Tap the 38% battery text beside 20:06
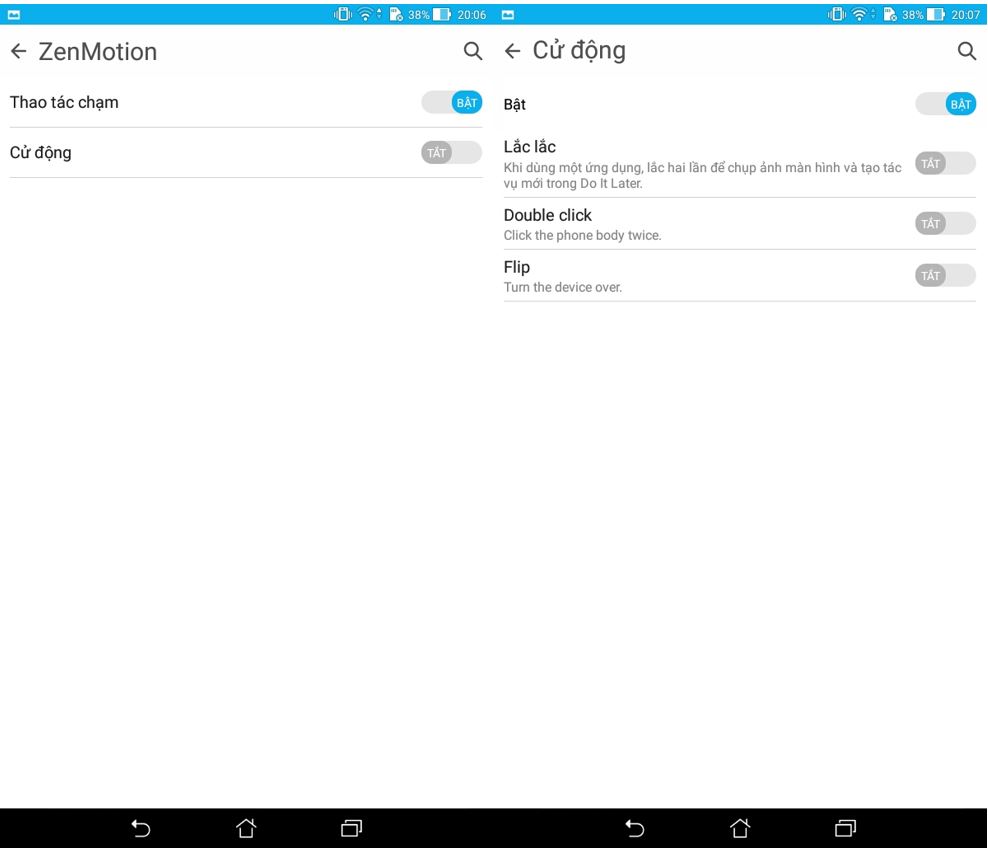The width and height of the screenshot is (988, 848). (418, 14)
